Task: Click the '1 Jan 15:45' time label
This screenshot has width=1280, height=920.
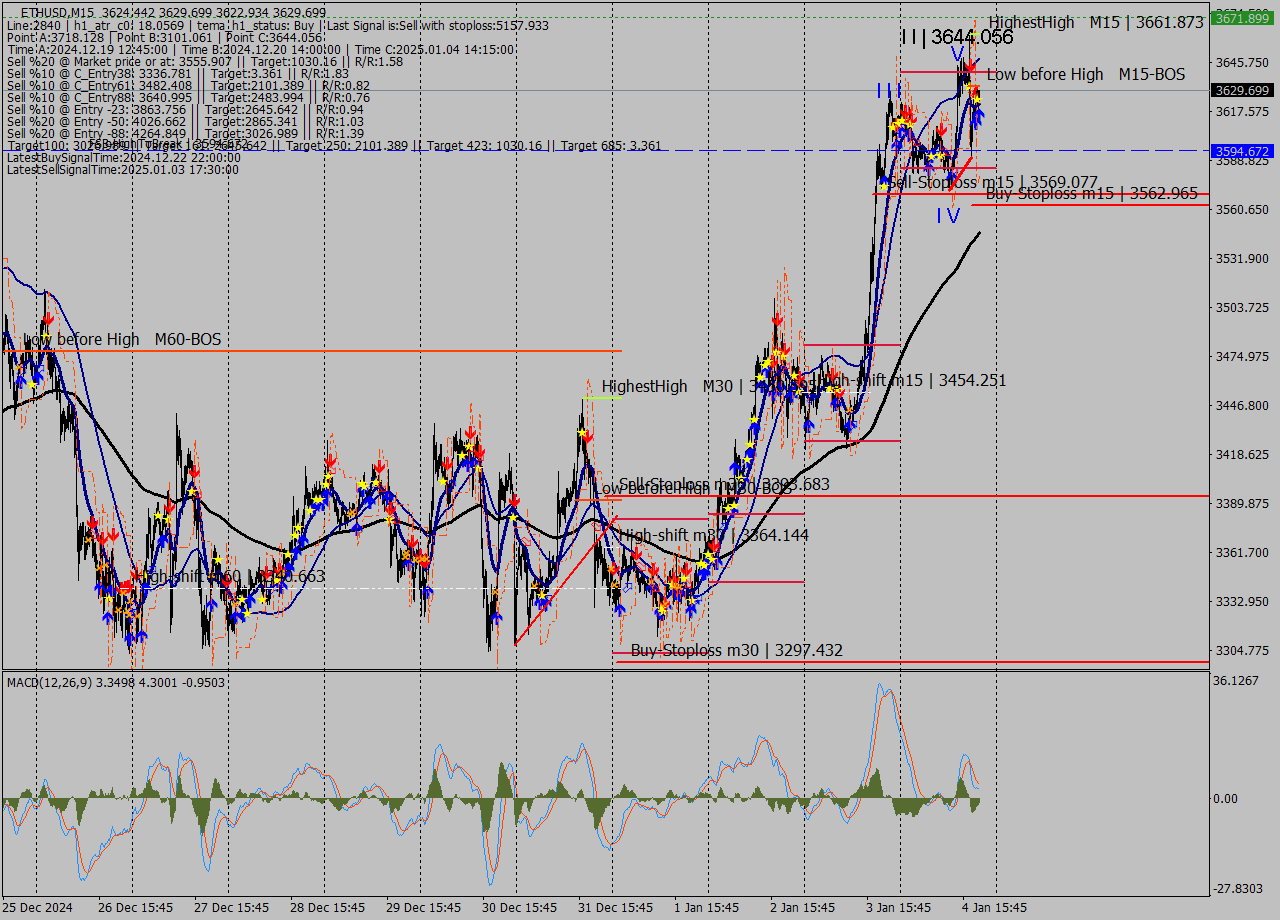Action: [706, 907]
